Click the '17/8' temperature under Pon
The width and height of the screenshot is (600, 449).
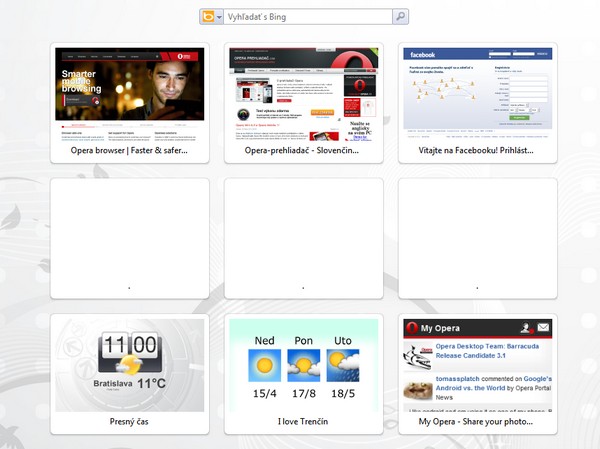tap(304, 393)
